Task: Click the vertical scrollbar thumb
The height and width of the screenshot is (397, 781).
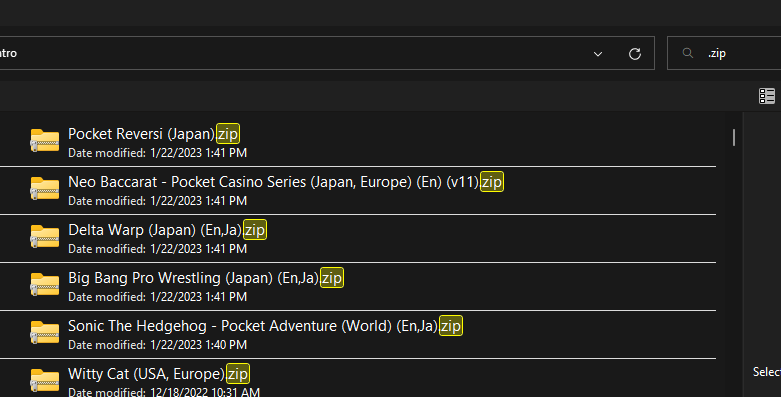Action: pyautogui.click(x=734, y=137)
